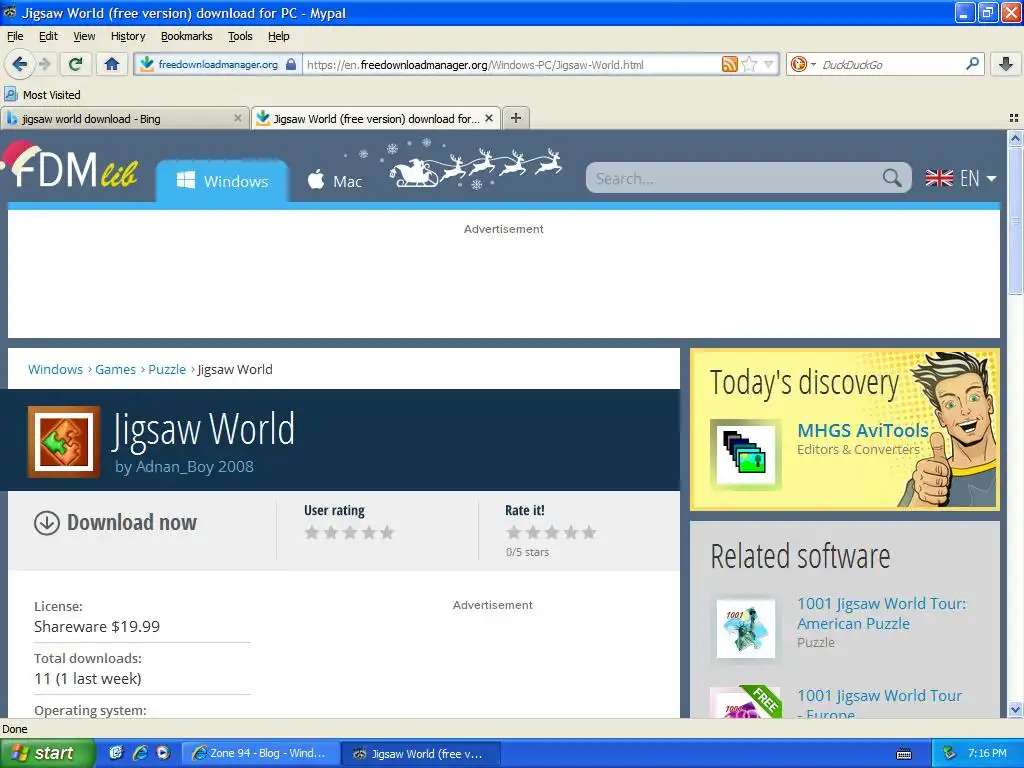The width and height of the screenshot is (1024, 768).
Task: Open the Games breadcrumb link
Action: pyautogui.click(x=116, y=370)
